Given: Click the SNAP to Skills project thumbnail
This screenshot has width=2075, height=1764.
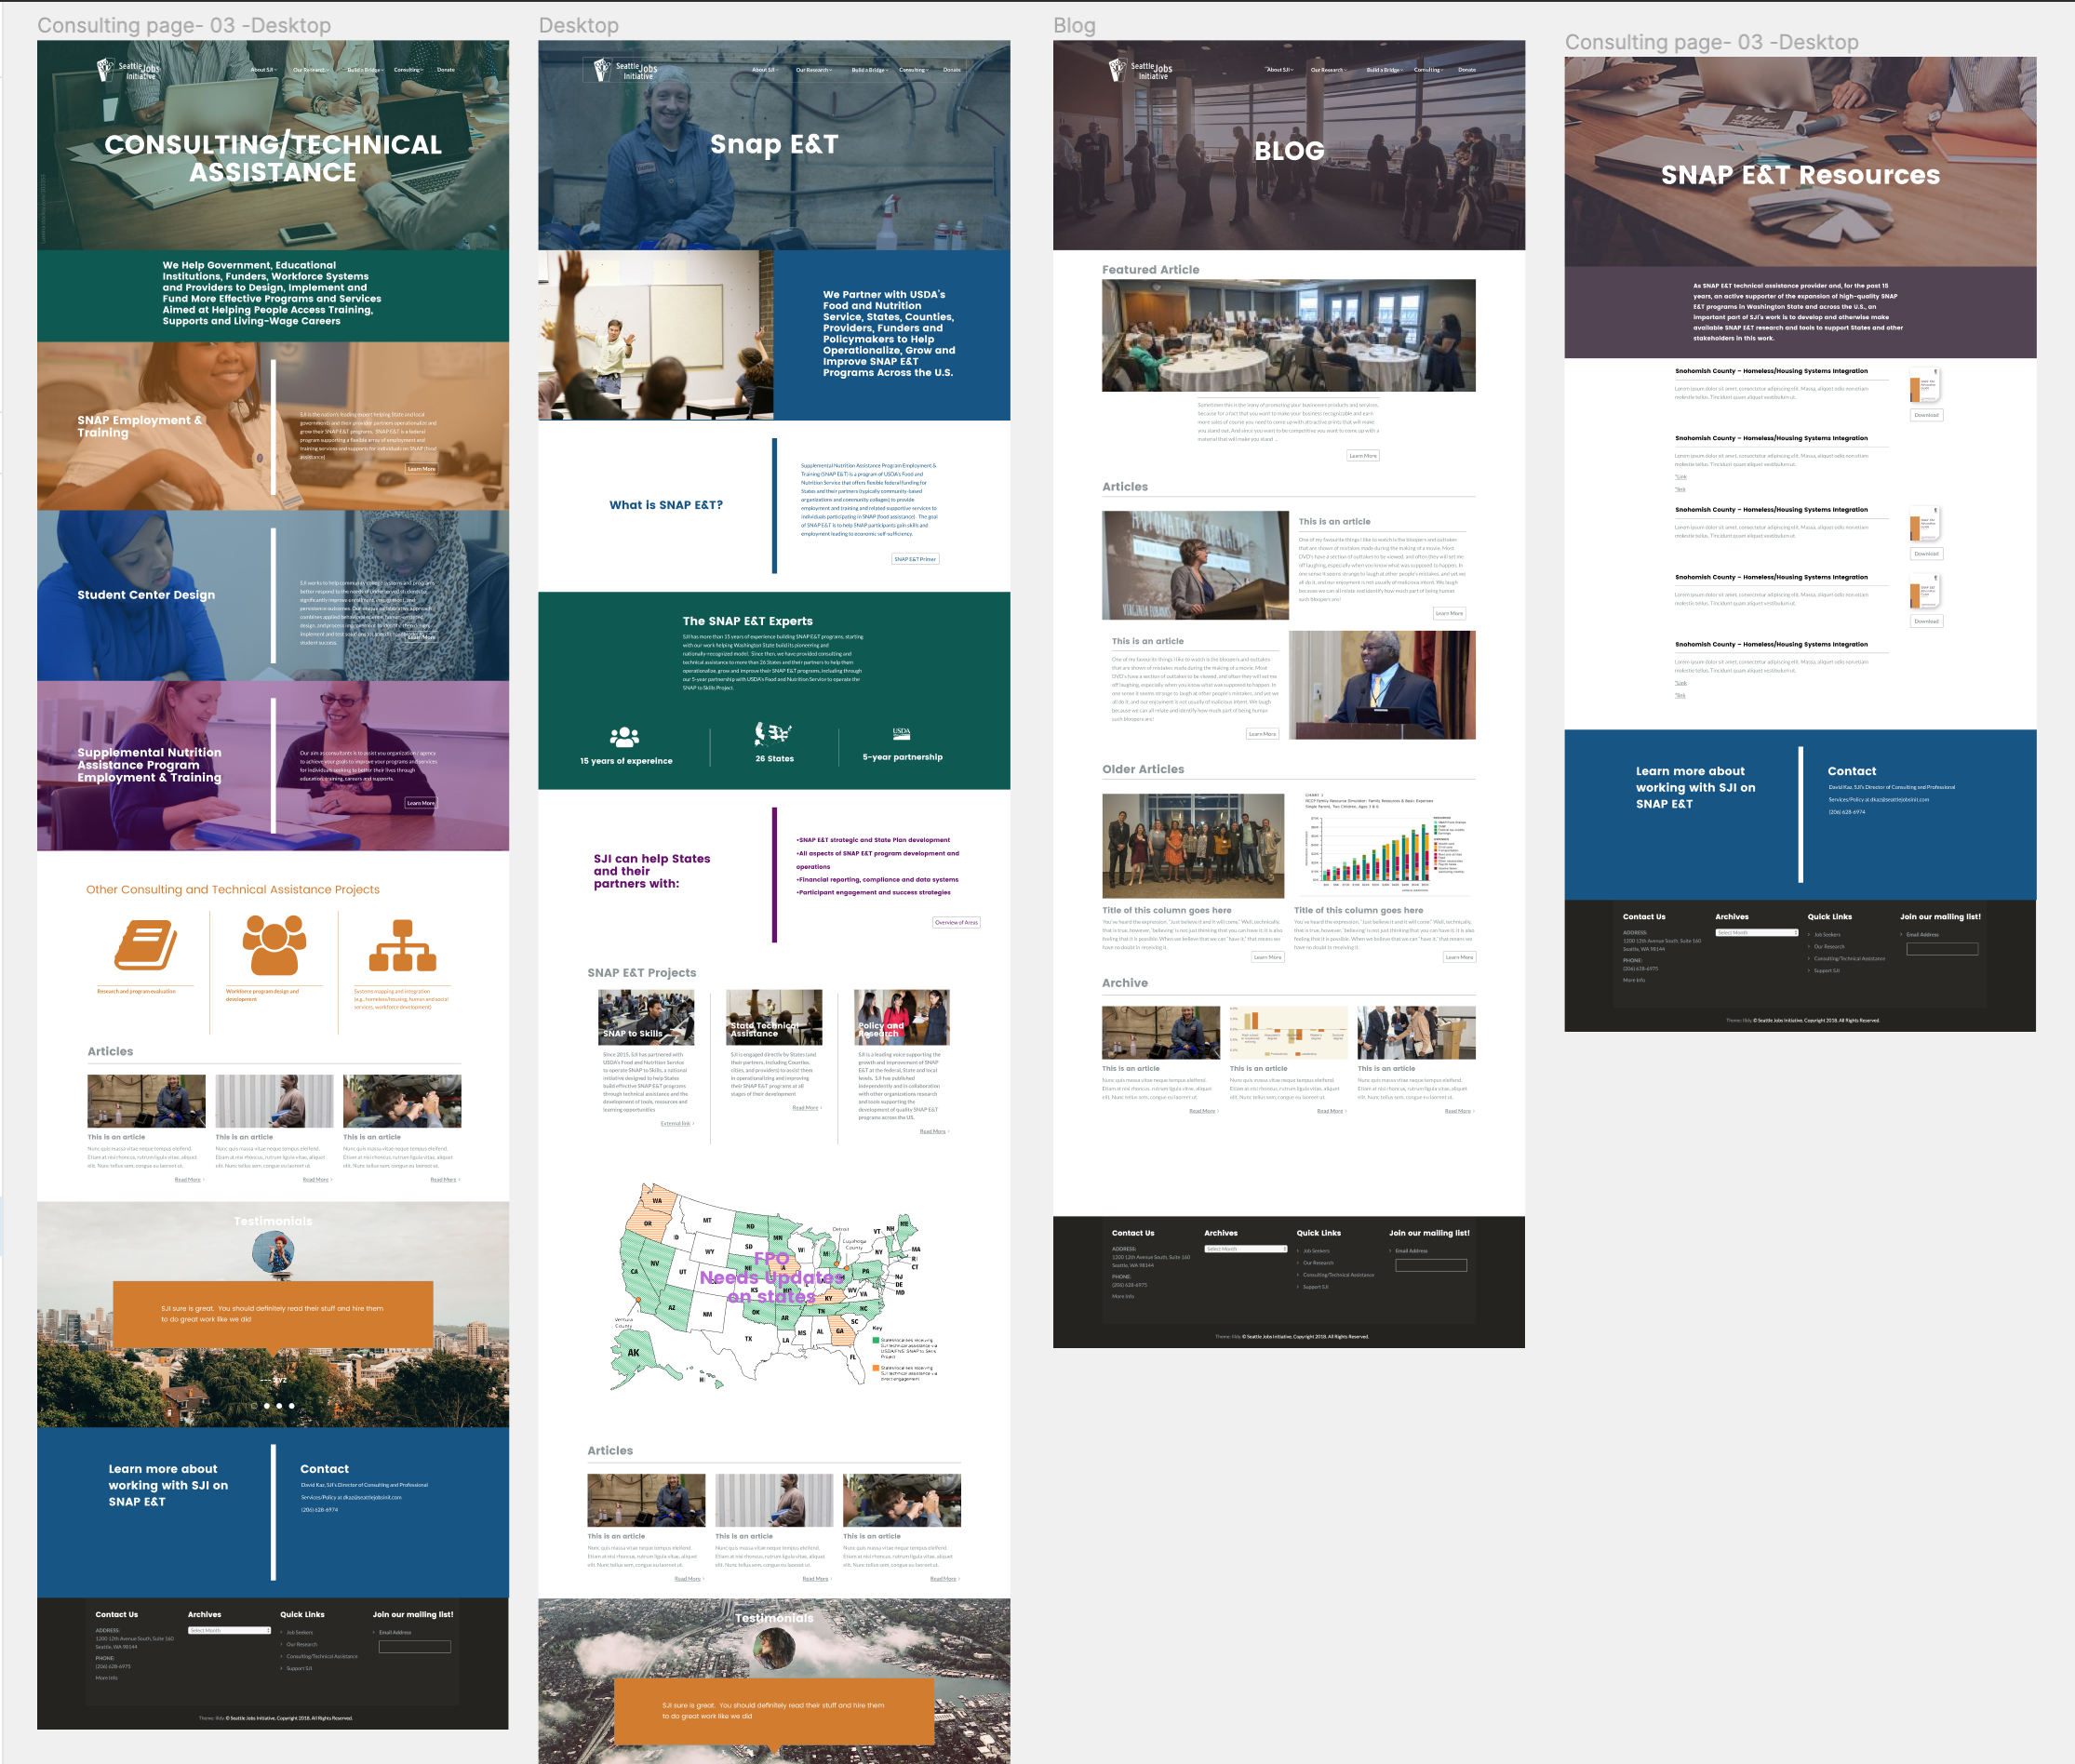Looking at the screenshot, I should [x=645, y=1017].
